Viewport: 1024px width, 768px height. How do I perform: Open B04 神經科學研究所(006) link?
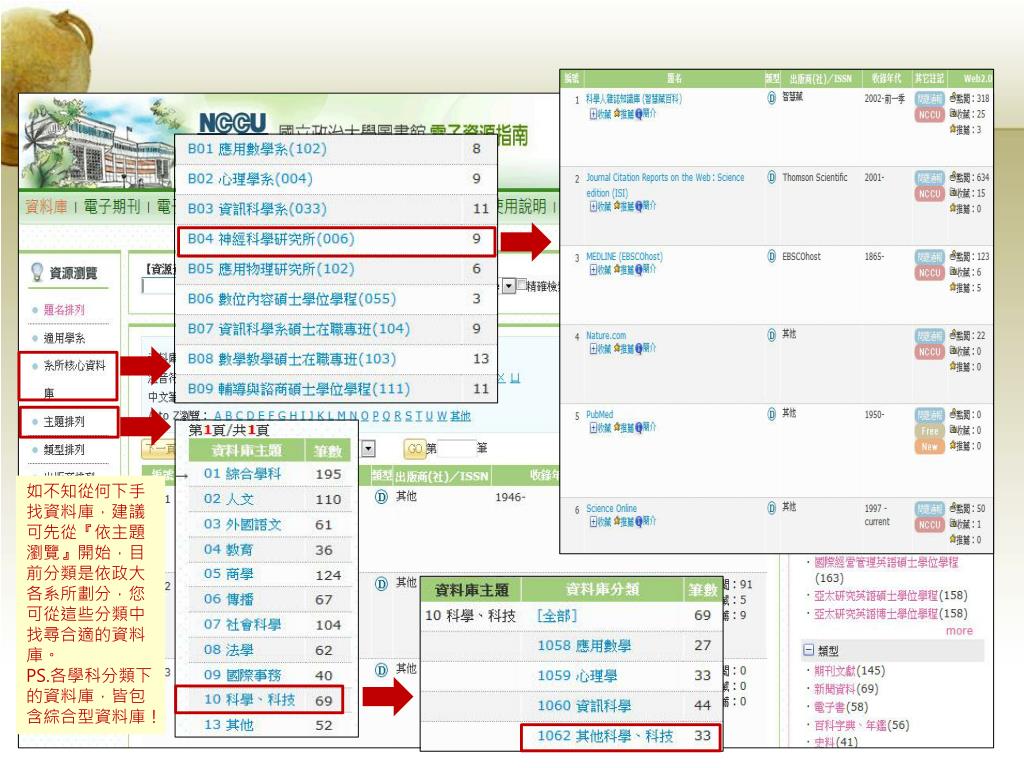[x=271, y=239]
